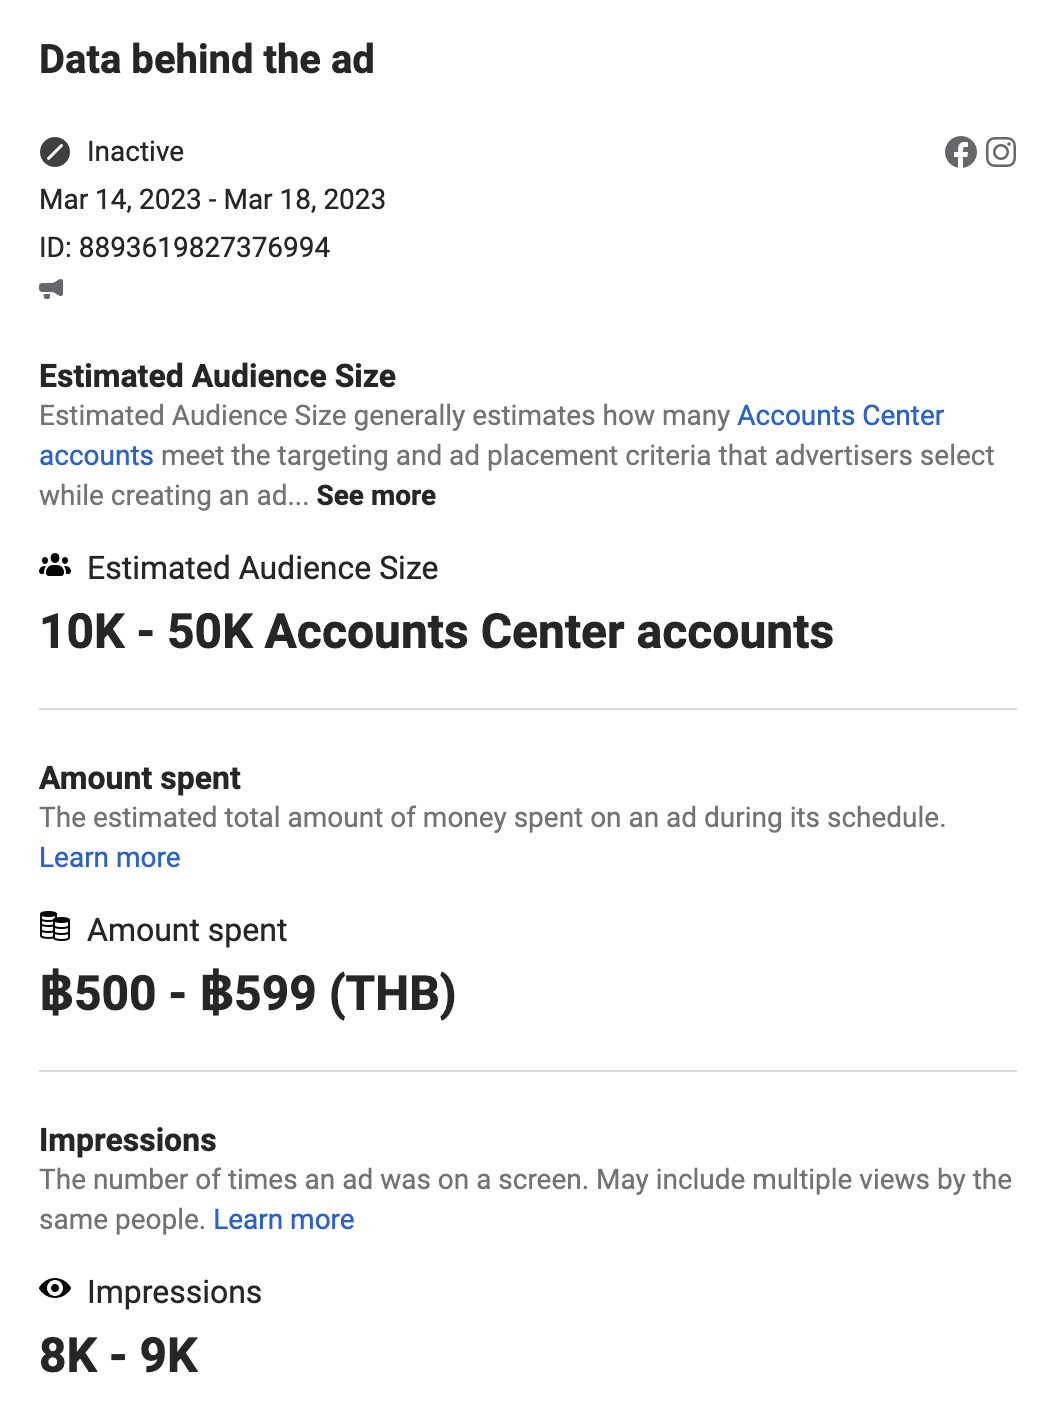Click the Mar 14 - Mar 18, 2023 date range
The image size is (1050, 1416).
coord(212,200)
